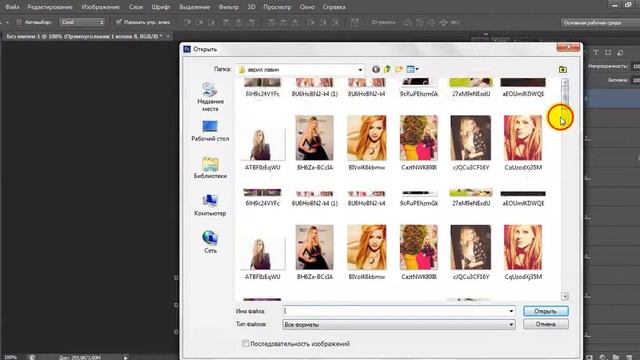Screen dimensions: 640x360
Task: Click the Отмена button
Action: pos(546,324)
